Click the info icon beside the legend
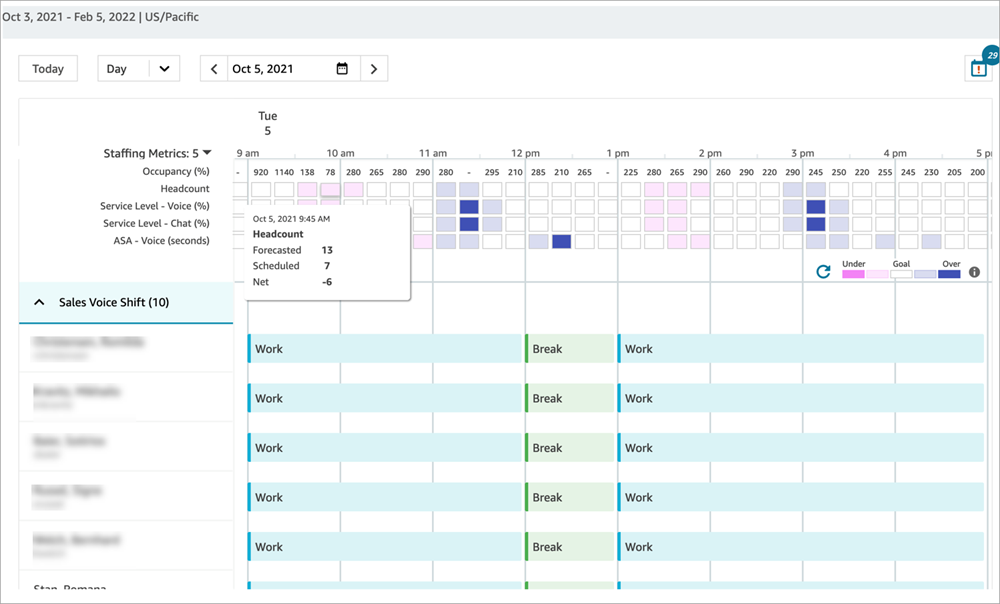The height and width of the screenshot is (604, 1000). click(973, 270)
